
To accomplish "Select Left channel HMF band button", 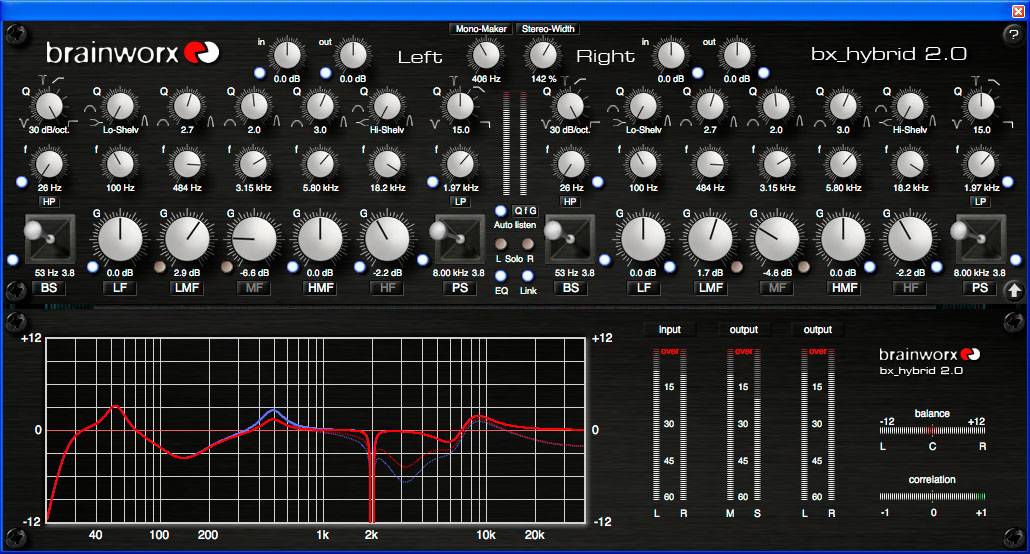I will pos(321,288).
